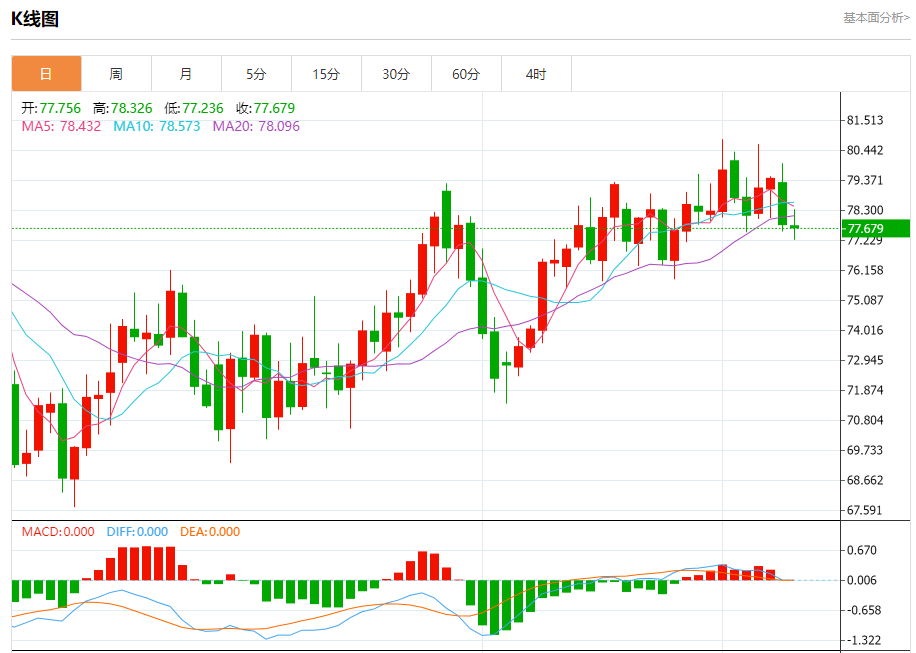
Task: Click the 高:78.326 high price value
Action: point(123,108)
